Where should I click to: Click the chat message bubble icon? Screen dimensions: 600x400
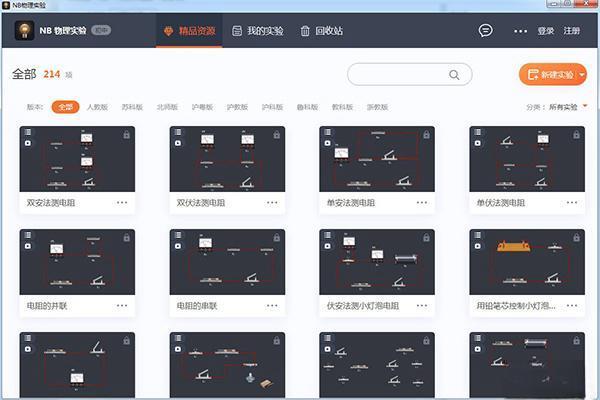(x=486, y=31)
